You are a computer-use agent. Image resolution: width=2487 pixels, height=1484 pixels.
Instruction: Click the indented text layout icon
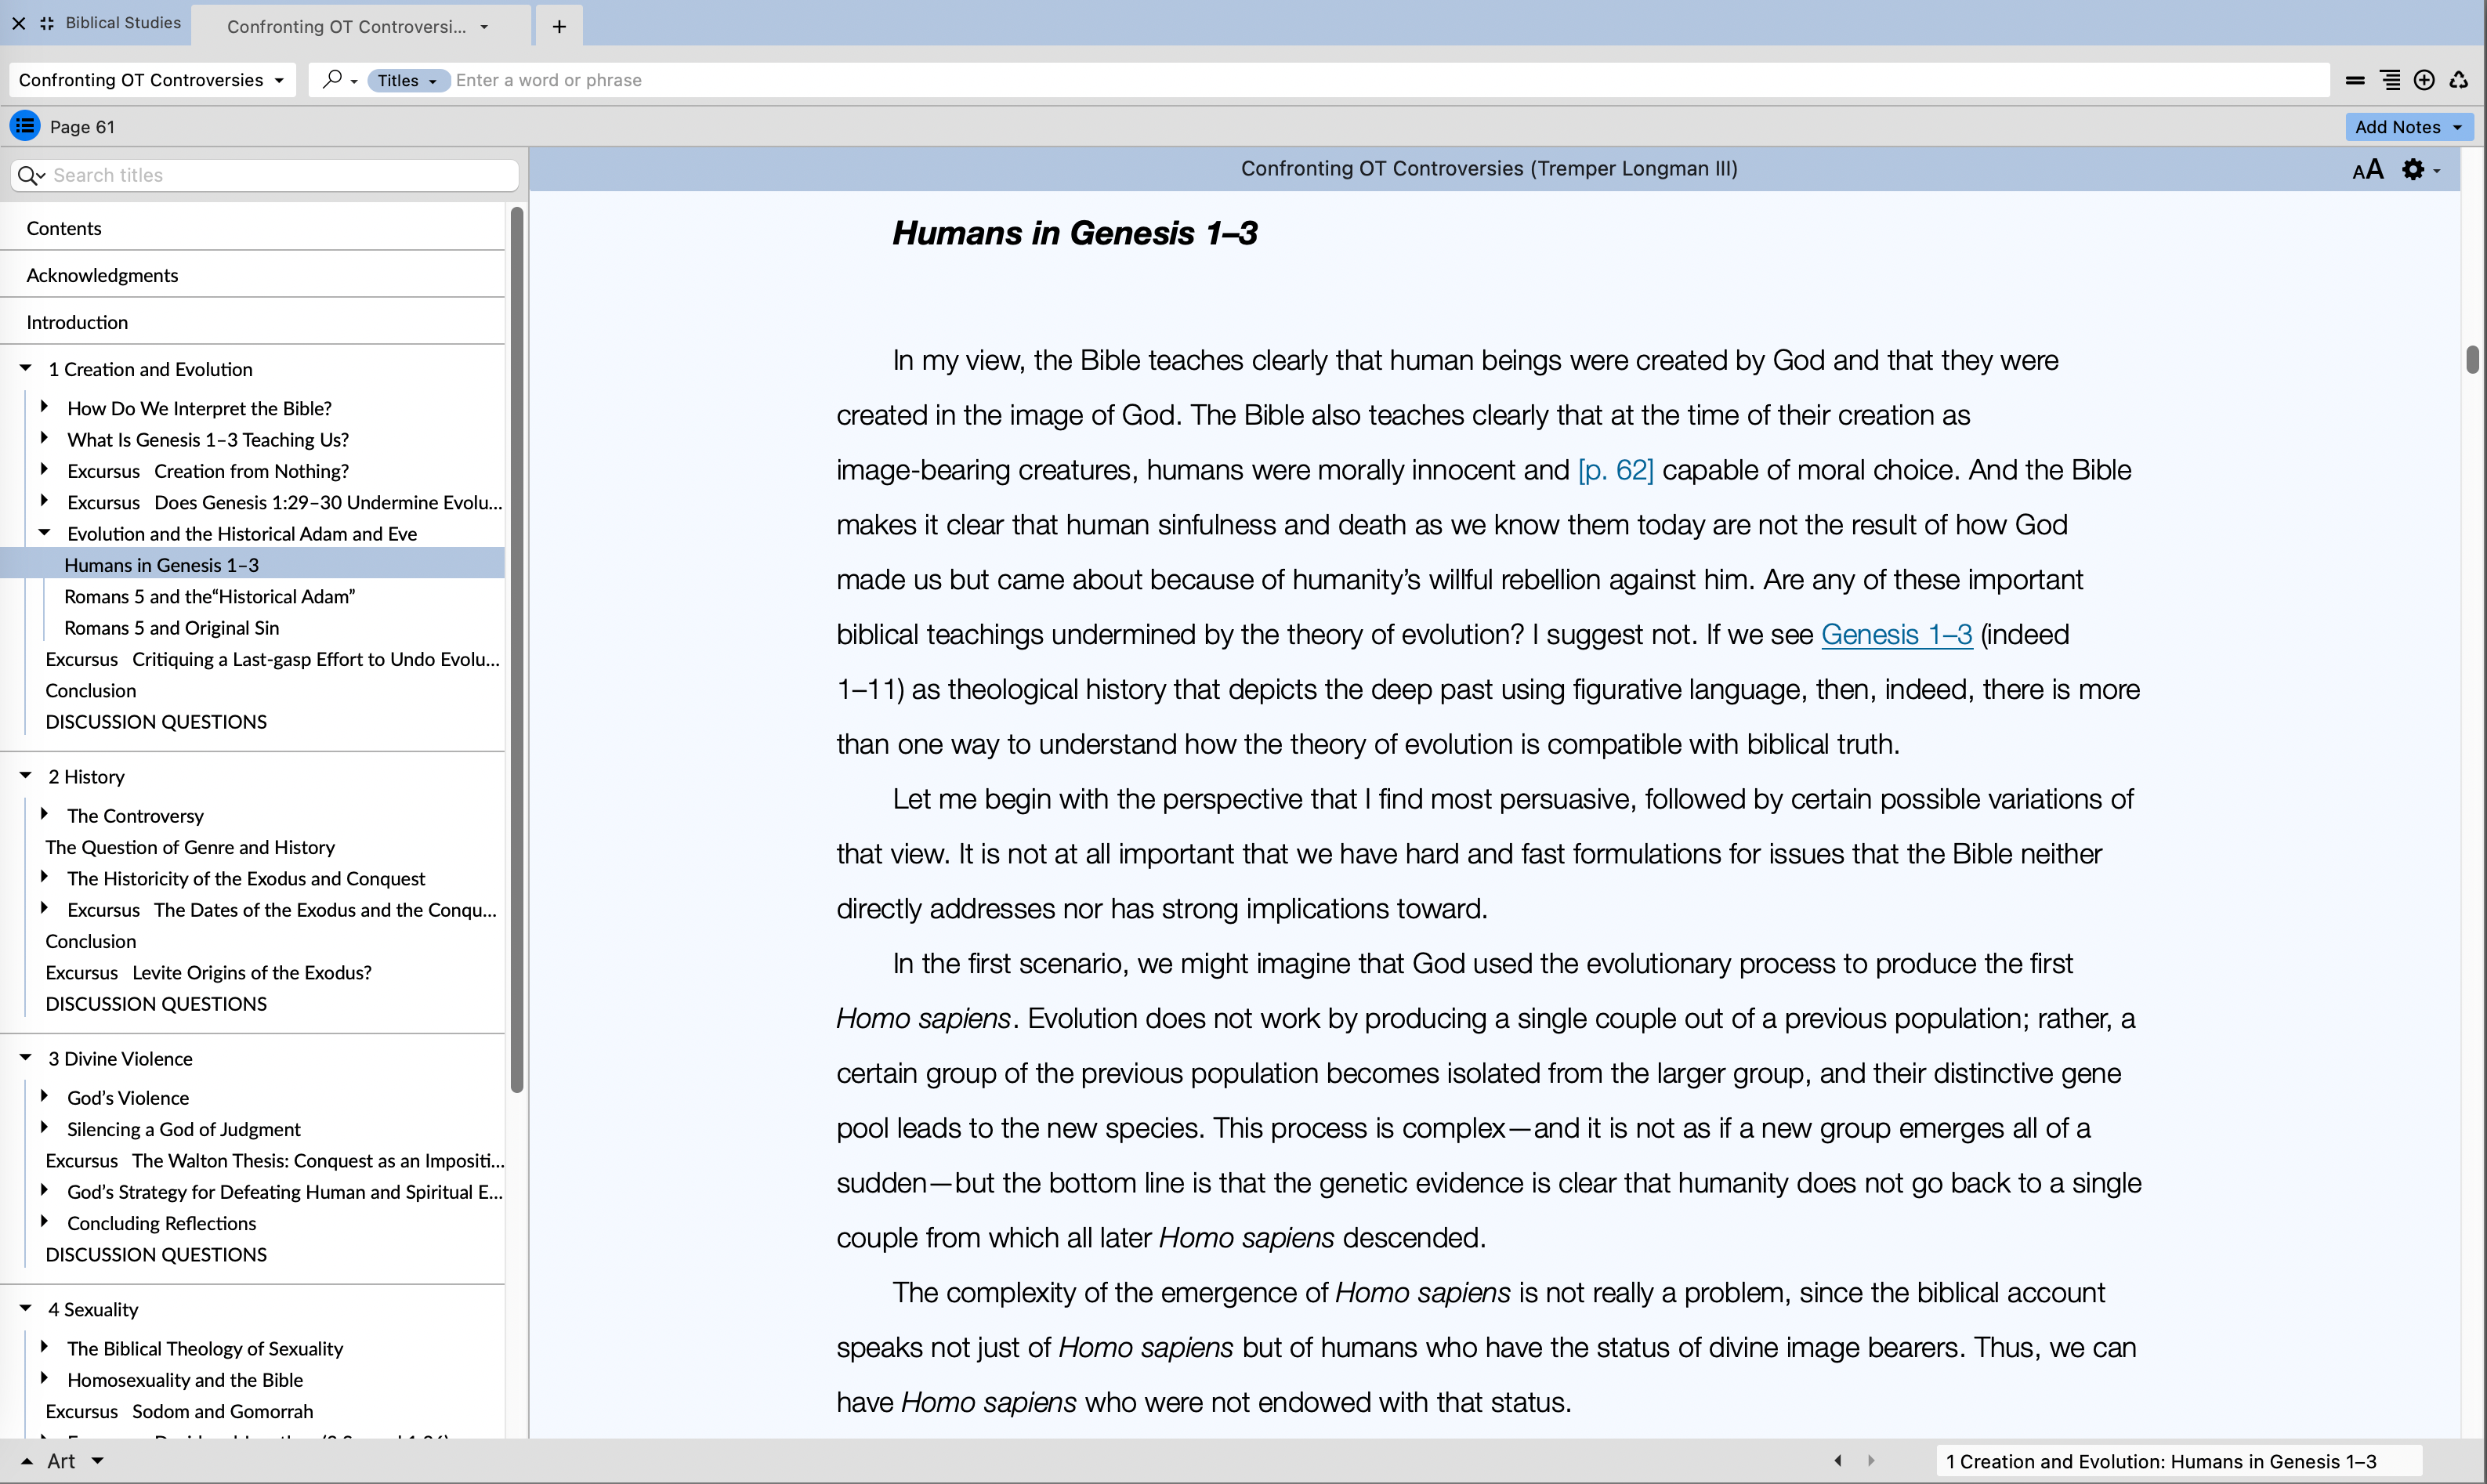click(x=2390, y=80)
